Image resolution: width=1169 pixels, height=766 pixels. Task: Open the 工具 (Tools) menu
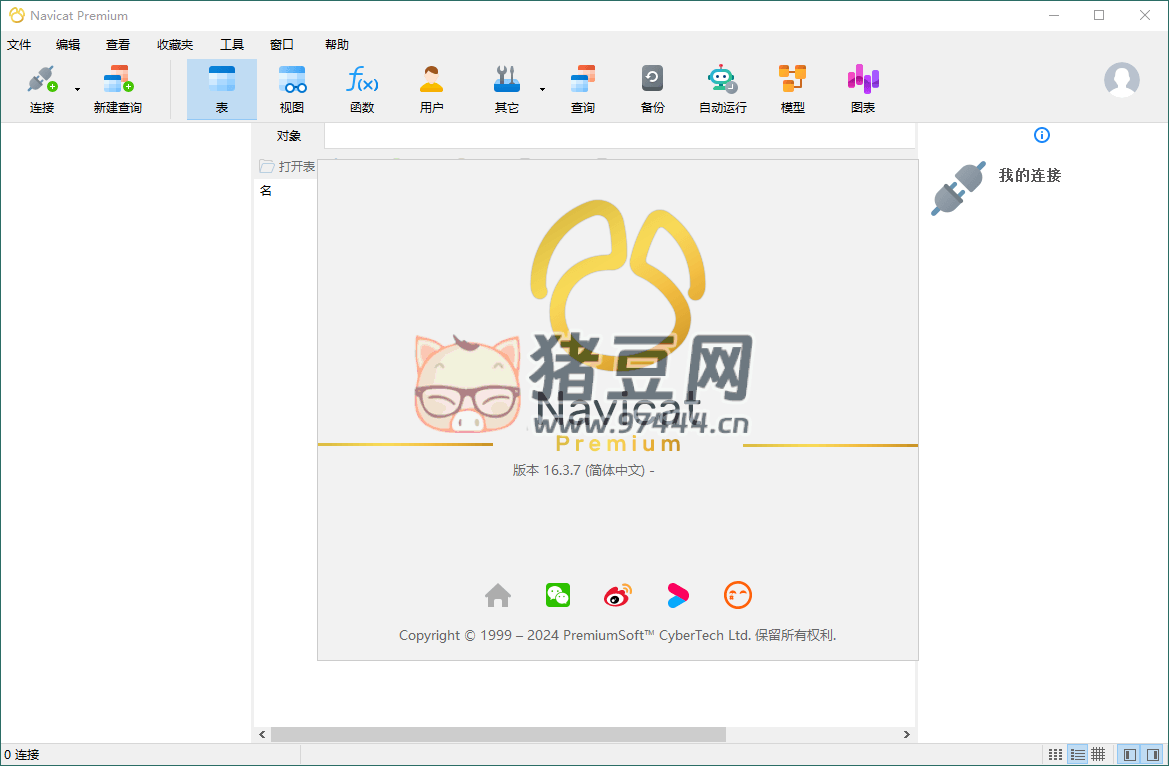(x=232, y=45)
